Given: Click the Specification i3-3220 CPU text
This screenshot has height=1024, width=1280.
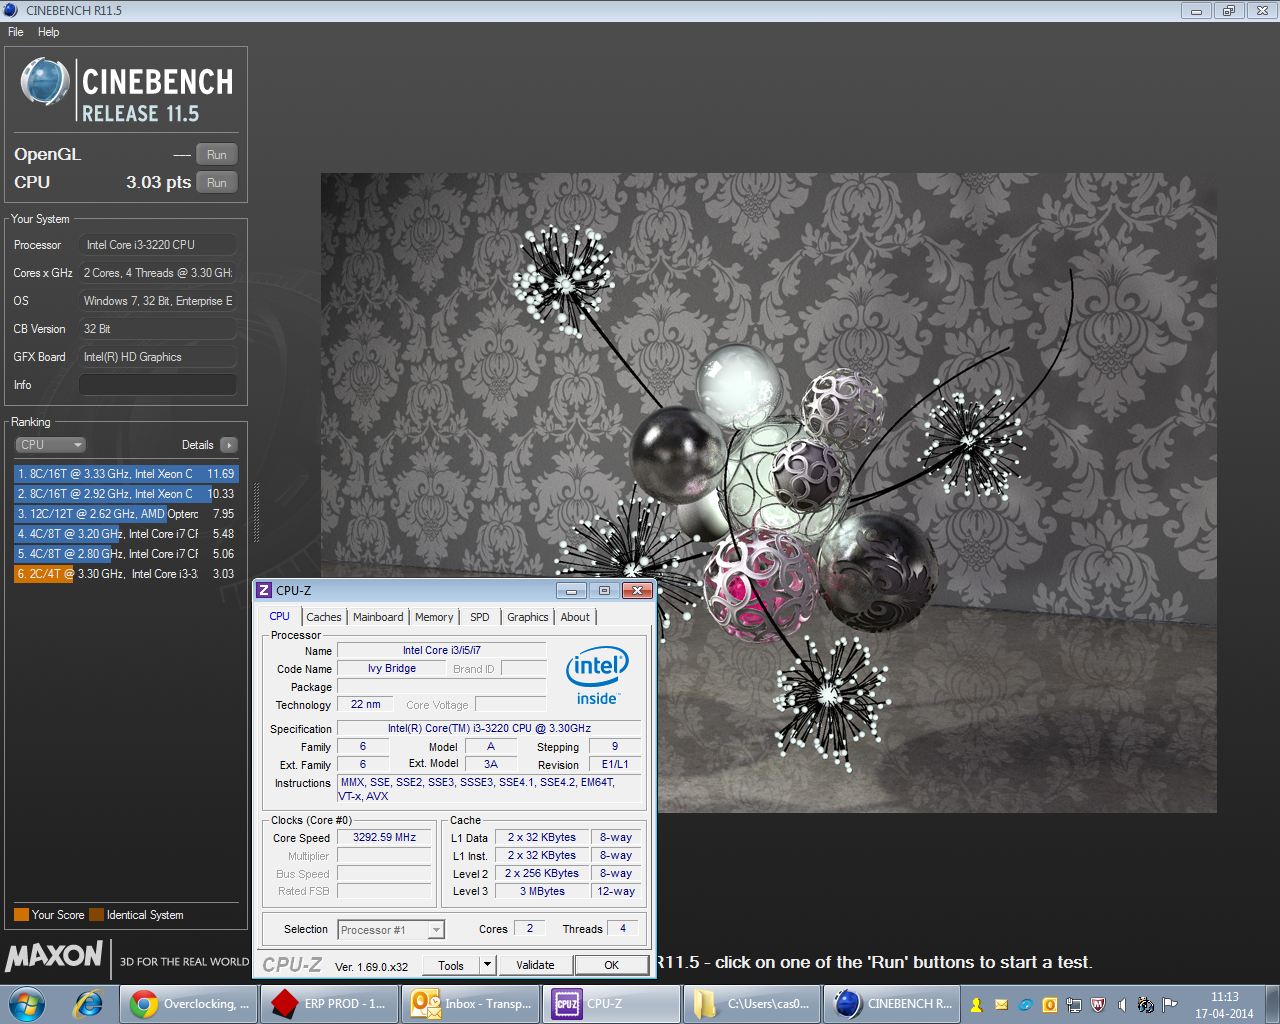Looking at the screenshot, I should click(489, 728).
